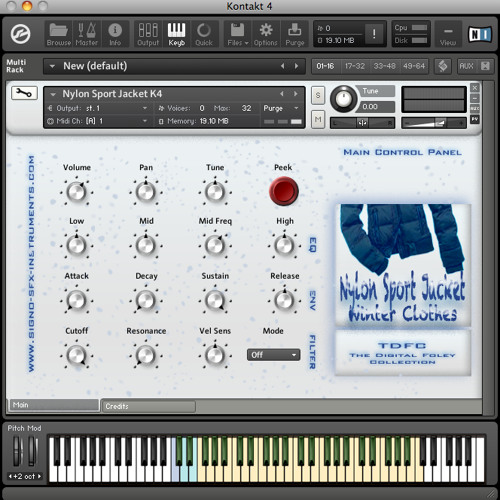Click the Volume knob
This screenshot has height=500, width=500.
click(77, 192)
